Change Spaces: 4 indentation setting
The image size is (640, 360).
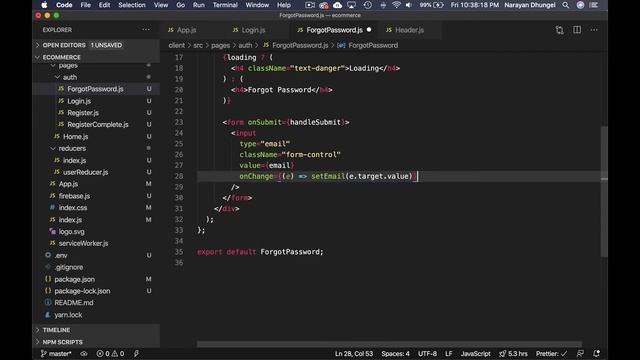point(395,353)
